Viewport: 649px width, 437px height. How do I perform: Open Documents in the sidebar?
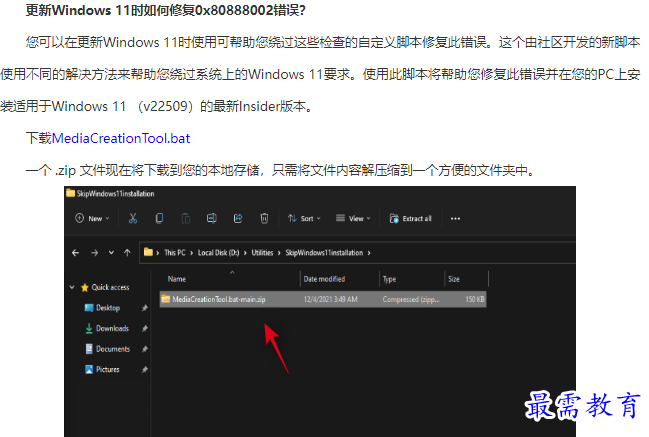[x=113, y=349]
